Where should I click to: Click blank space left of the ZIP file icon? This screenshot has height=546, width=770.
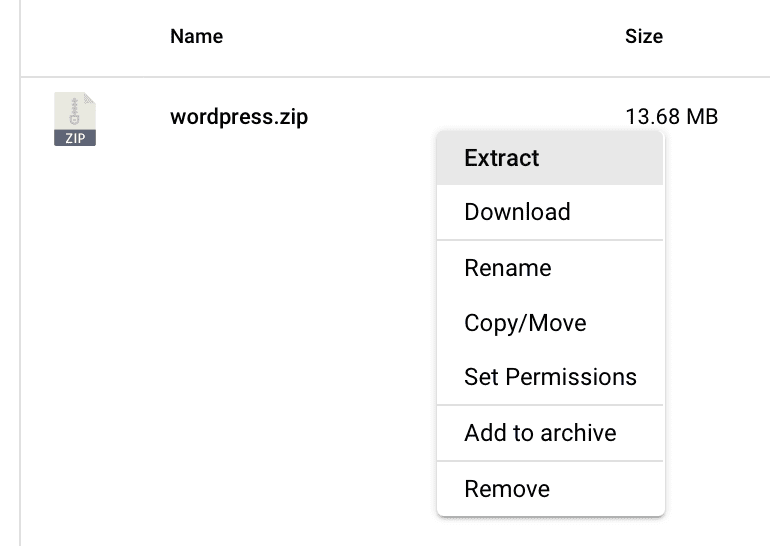click(37, 119)
